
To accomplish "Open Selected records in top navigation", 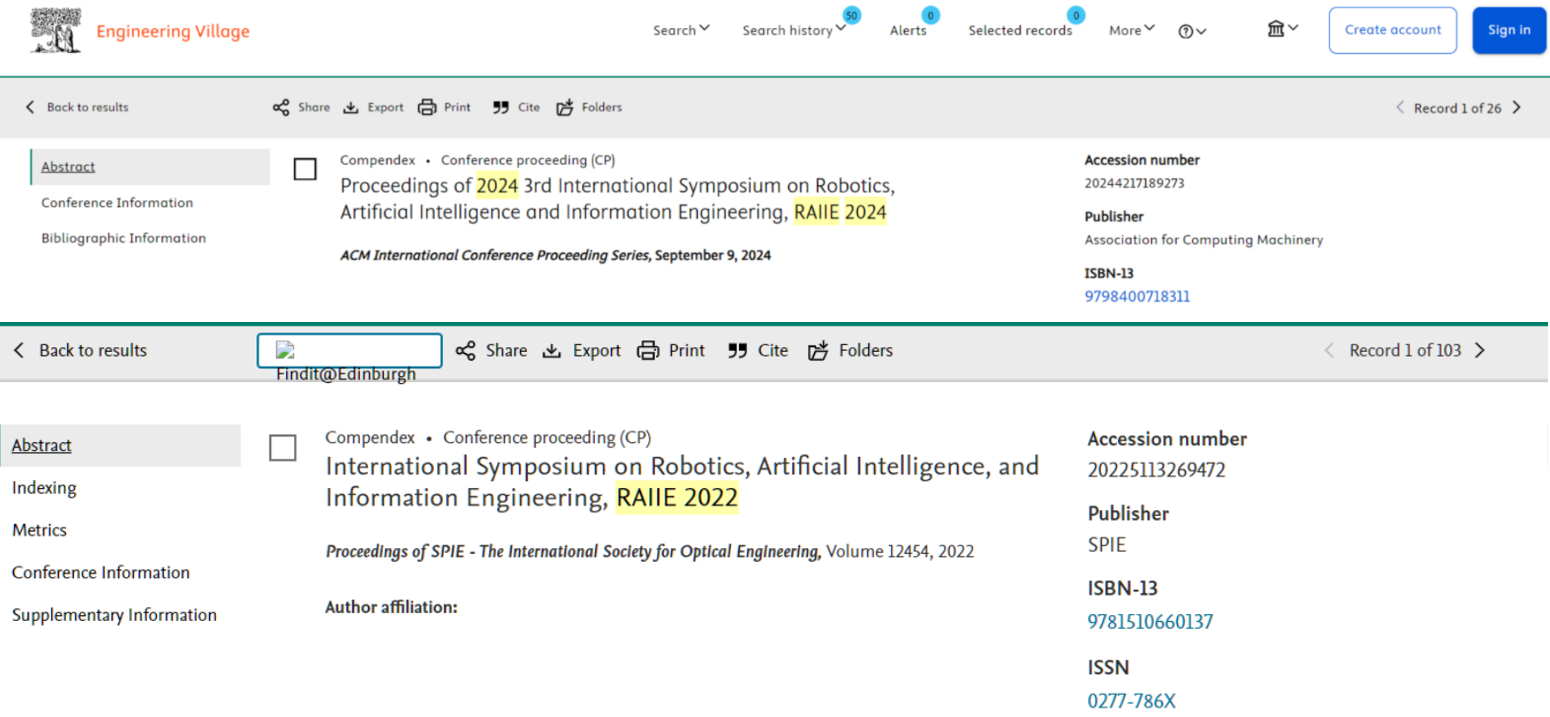I will click(x=1020, y=30).
